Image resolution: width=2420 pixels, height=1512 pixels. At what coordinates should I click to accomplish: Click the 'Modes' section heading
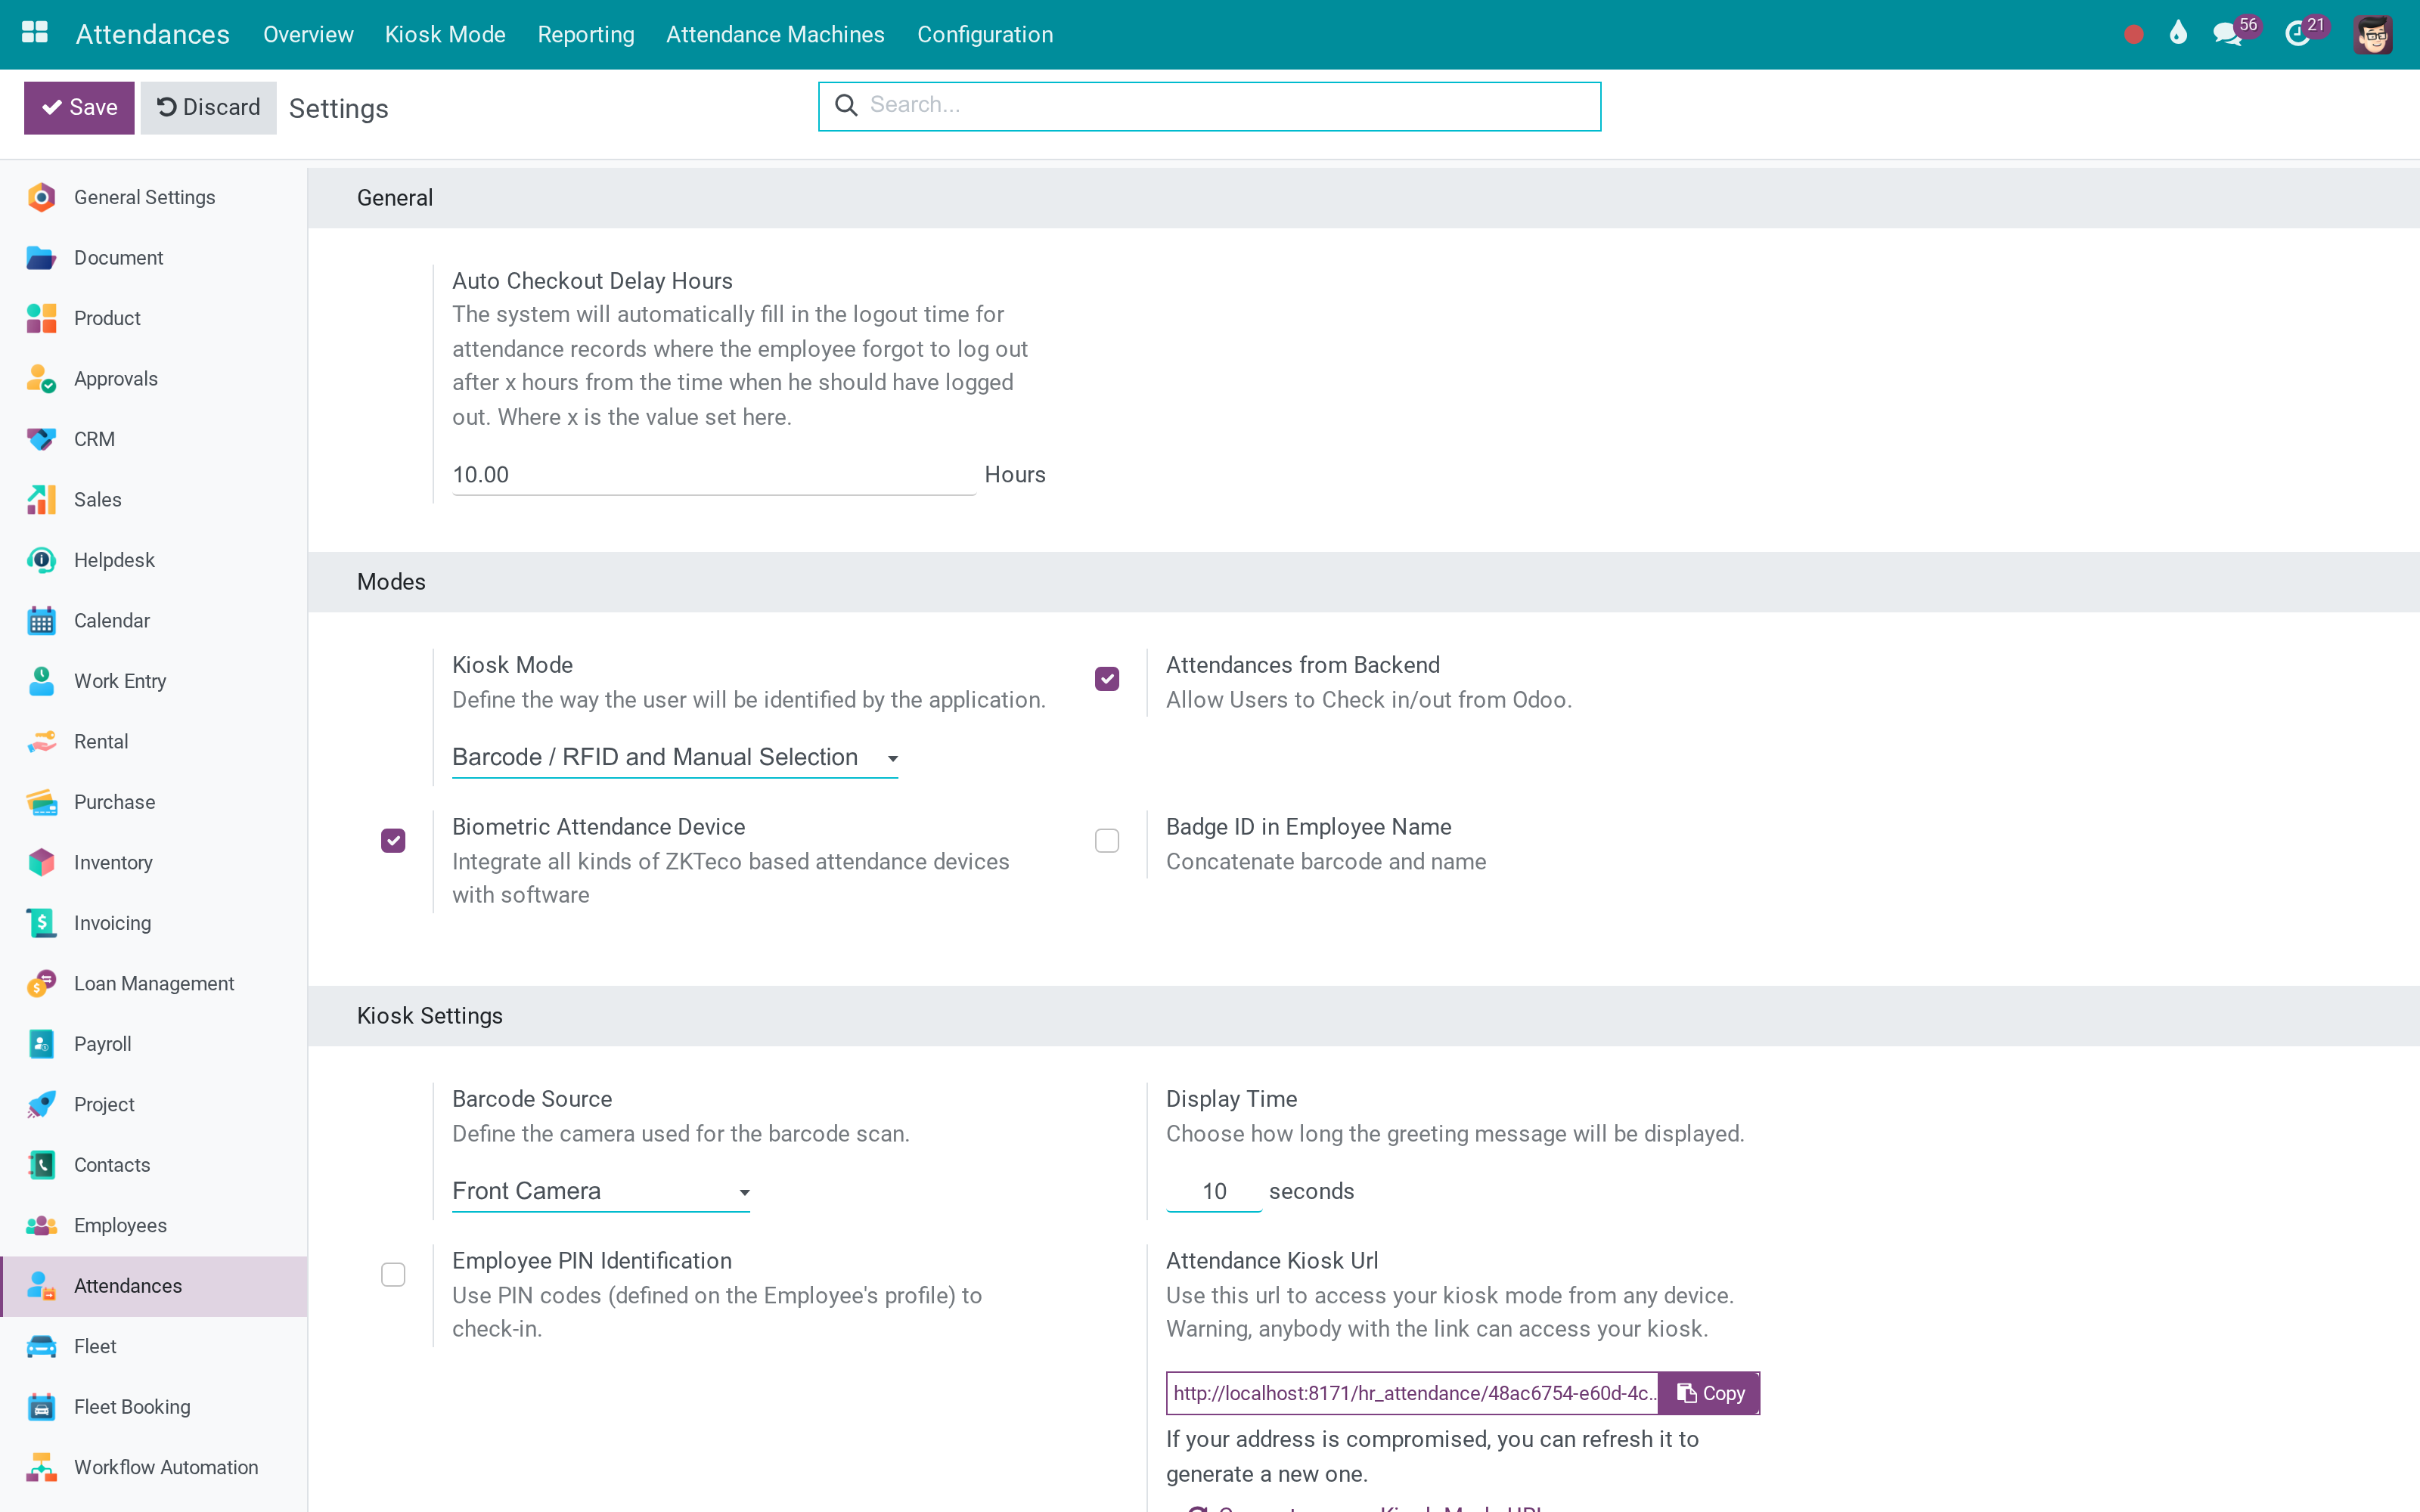click(x=391, y=582)
